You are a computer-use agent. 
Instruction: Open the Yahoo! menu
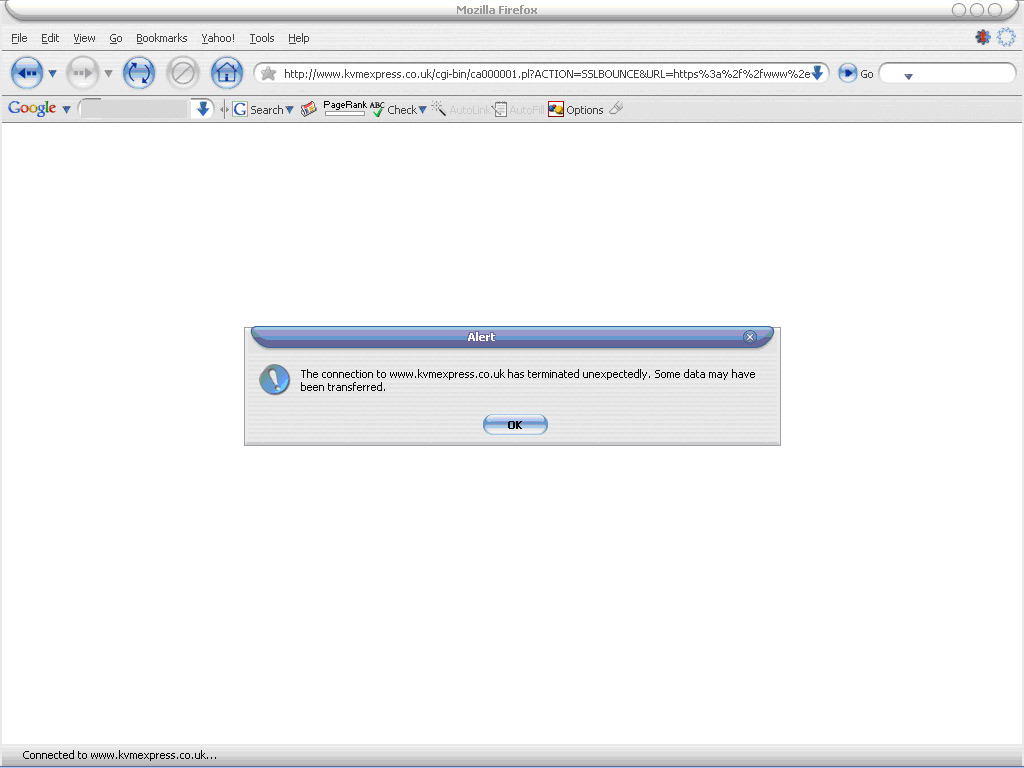(x=218, y=38)
